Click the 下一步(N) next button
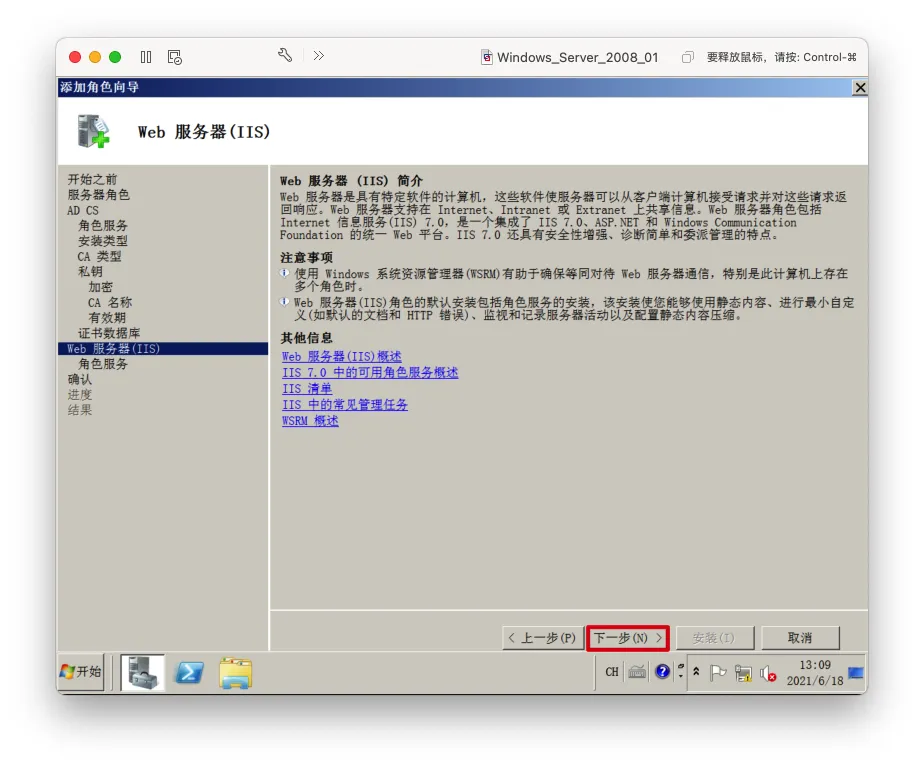This screenshot has height=769, width=924. click(x=628, y=638)
